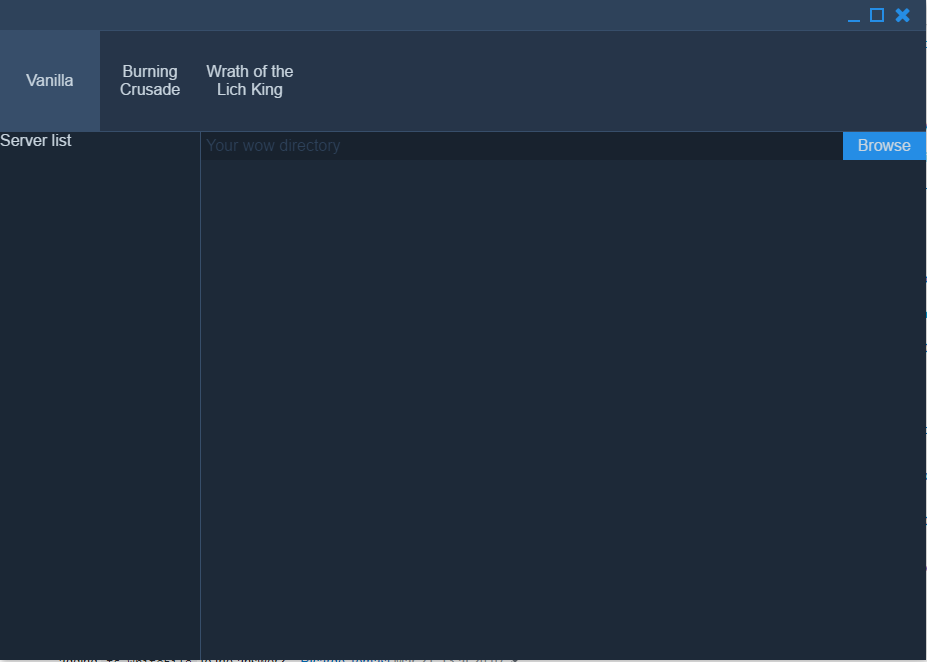
Task: Switch to the Vanilla tab
Action: coord(50,81)
